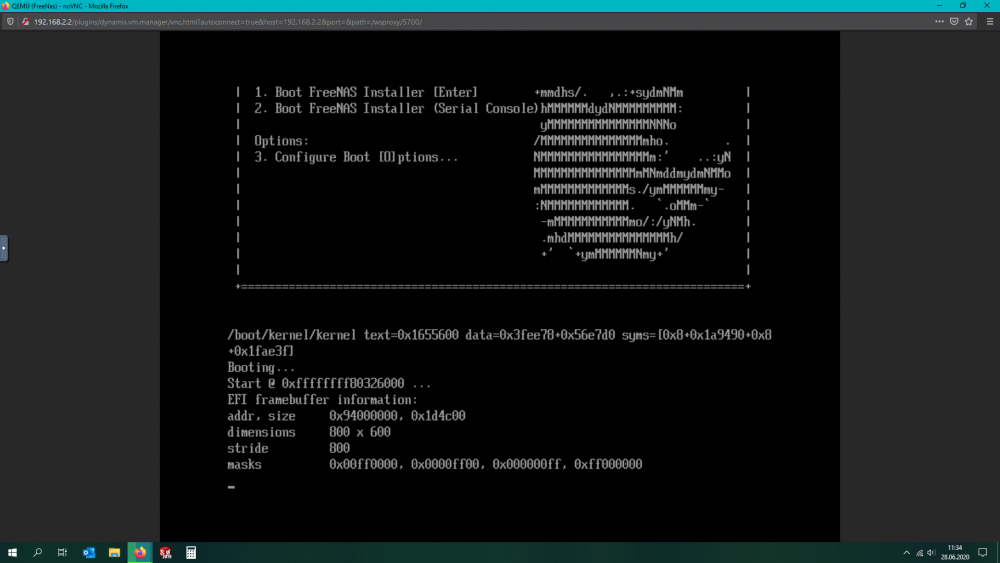Restore down the Firefox window

click(x=963, y=6)
